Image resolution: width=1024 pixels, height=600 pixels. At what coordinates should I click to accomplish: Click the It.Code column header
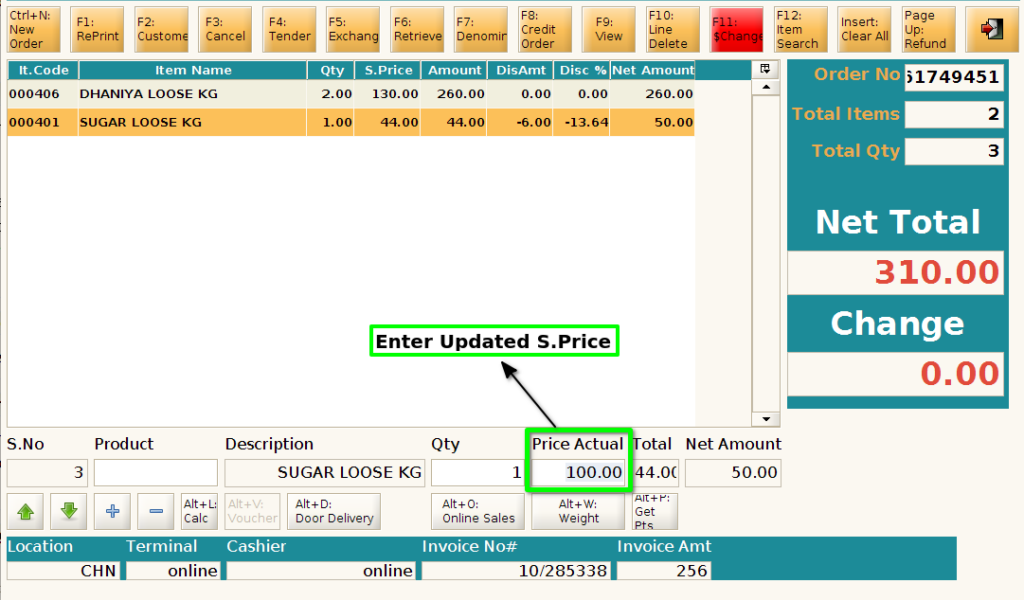pos(43,70)
